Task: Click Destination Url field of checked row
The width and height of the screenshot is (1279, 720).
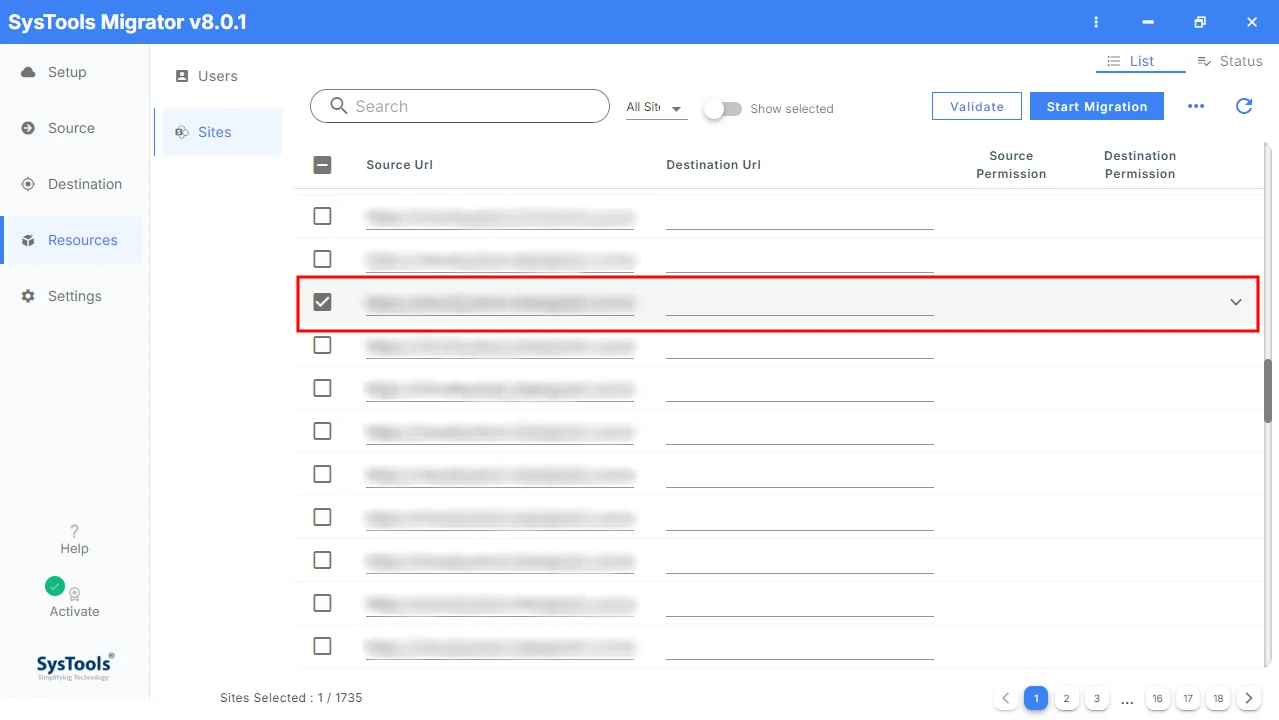Action: 800,302
